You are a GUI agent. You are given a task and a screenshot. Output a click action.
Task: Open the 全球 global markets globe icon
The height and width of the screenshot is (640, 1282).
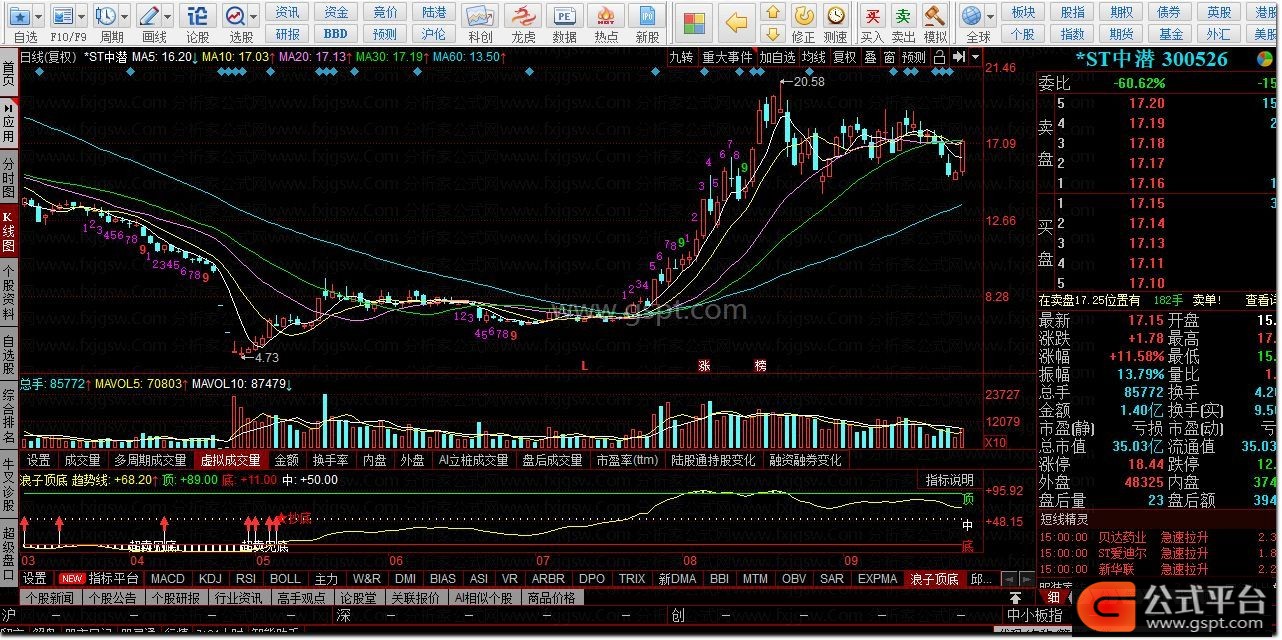click(972, 16)
